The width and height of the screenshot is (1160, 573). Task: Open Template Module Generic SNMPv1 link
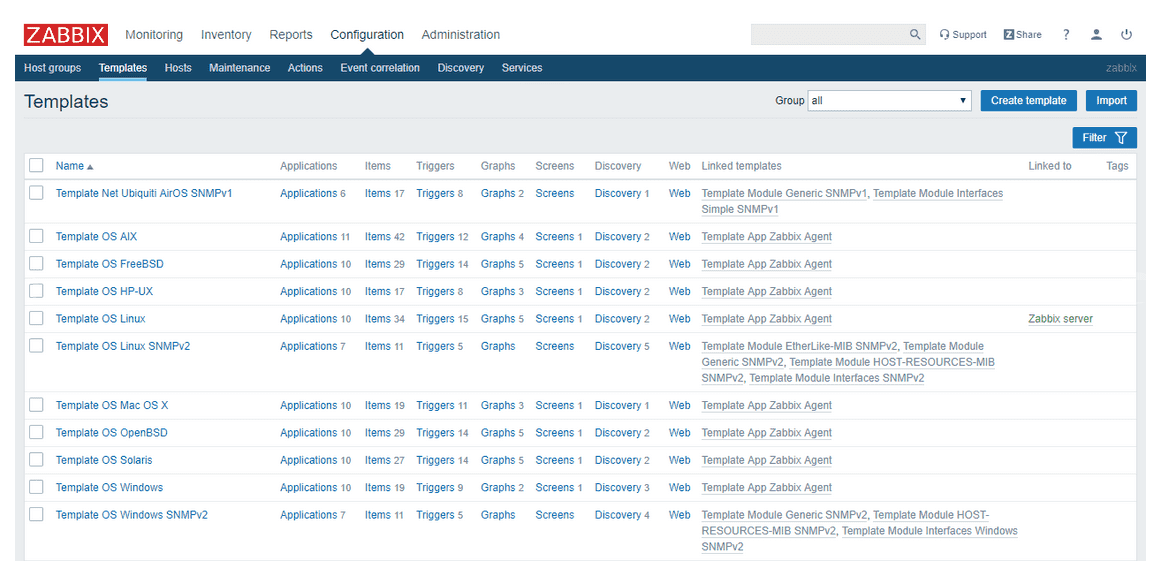pos(784,193)
